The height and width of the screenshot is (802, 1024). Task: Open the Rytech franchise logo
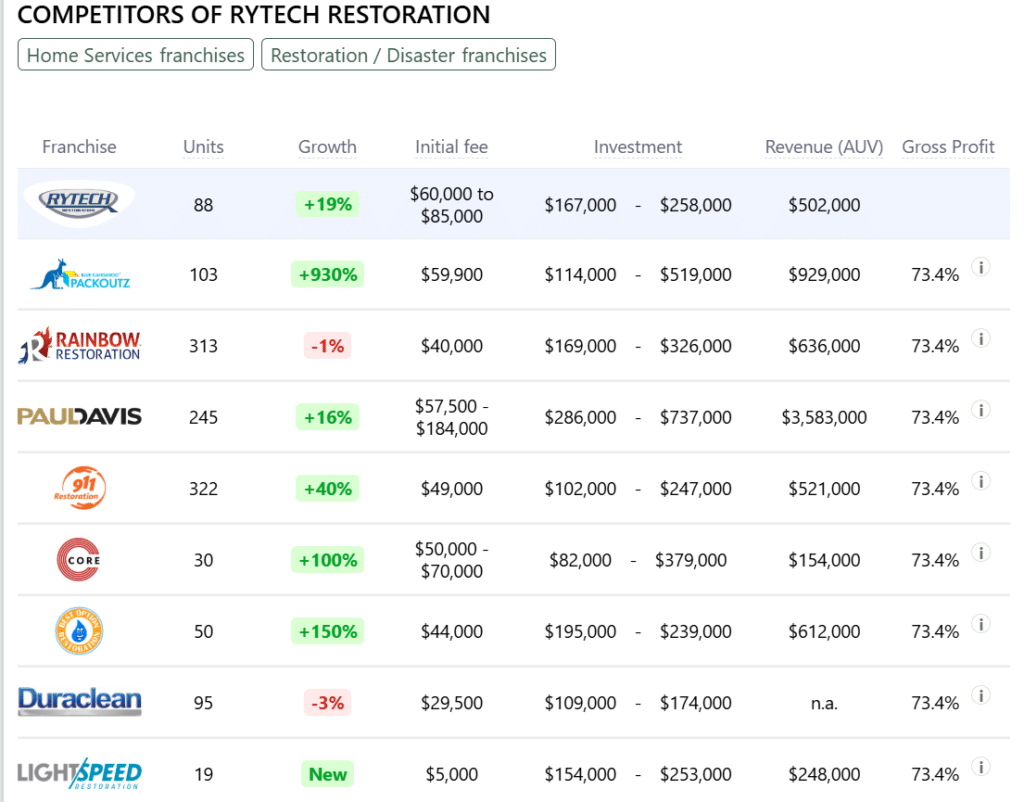pos(79,203)
